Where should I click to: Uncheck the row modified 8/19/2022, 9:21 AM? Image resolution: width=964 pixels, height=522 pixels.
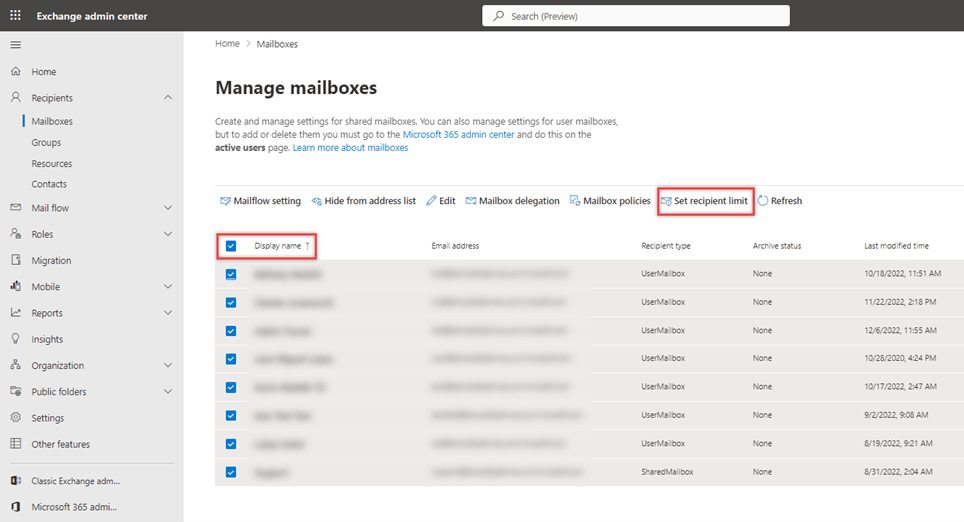point(231,444)
